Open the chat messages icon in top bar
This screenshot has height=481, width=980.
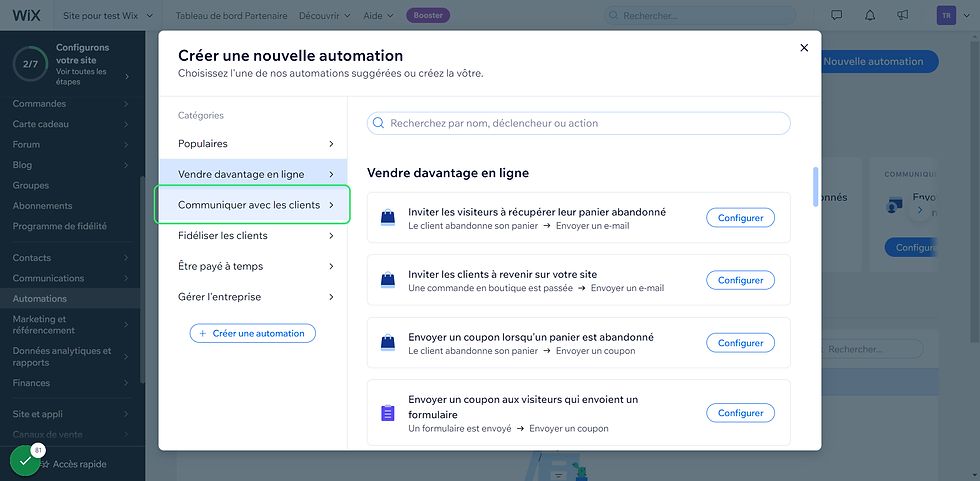tap(836, 15)
